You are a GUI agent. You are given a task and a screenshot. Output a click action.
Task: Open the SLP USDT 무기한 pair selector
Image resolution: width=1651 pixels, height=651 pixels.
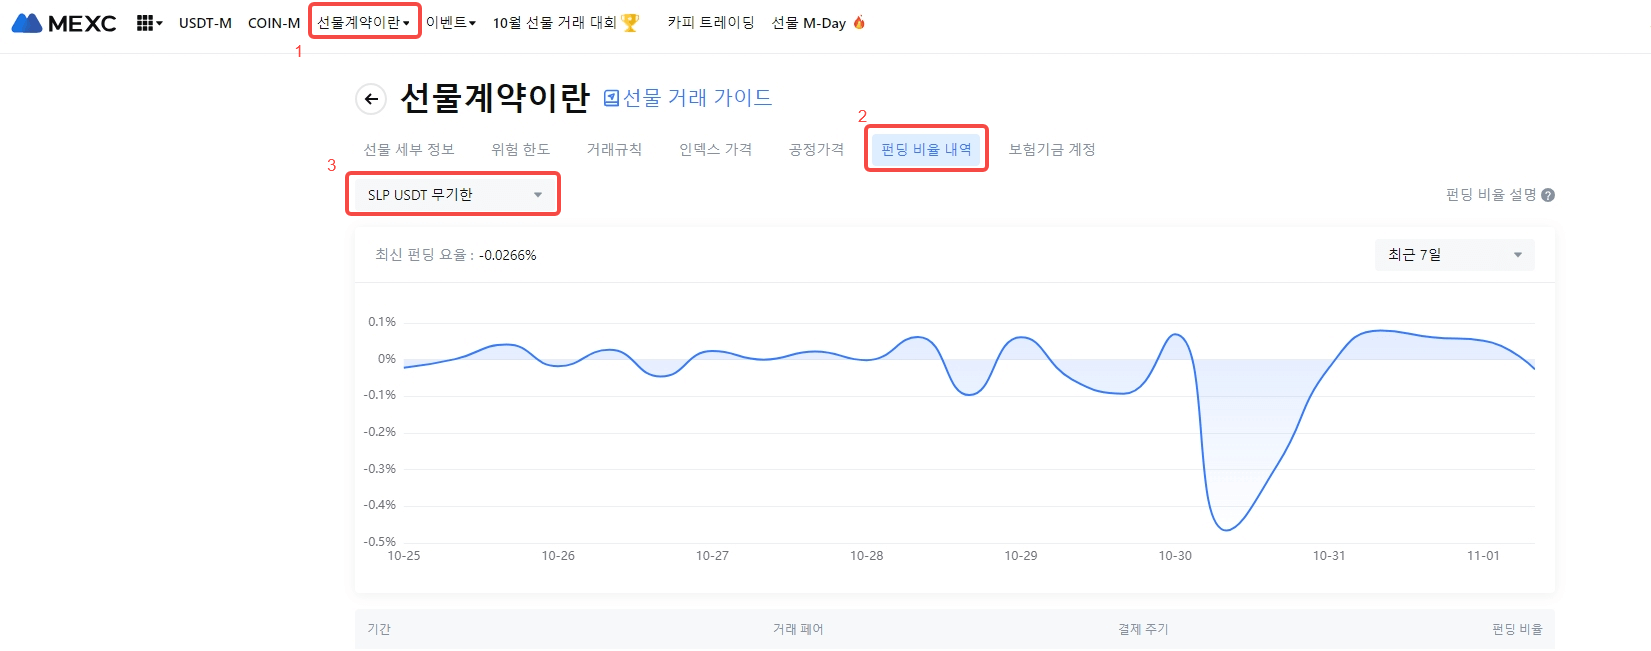pyautogui.click(x=453, y=194)
